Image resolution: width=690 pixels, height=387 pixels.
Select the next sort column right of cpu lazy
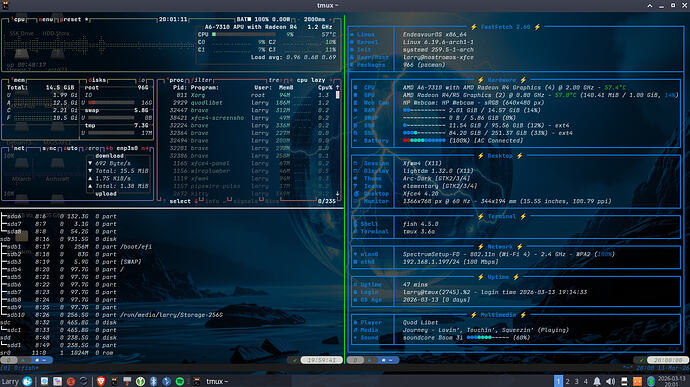pyautogui.click(x=330, y=80)
